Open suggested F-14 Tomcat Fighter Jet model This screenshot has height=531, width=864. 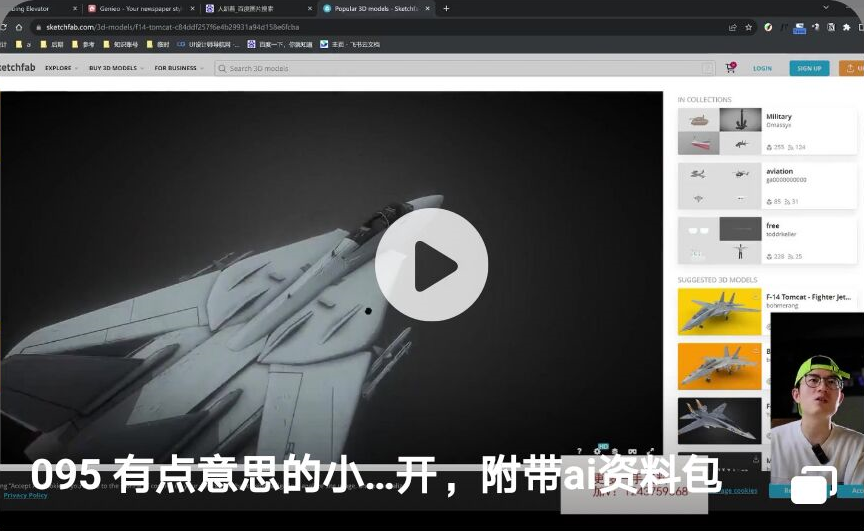tap(718, 311)
